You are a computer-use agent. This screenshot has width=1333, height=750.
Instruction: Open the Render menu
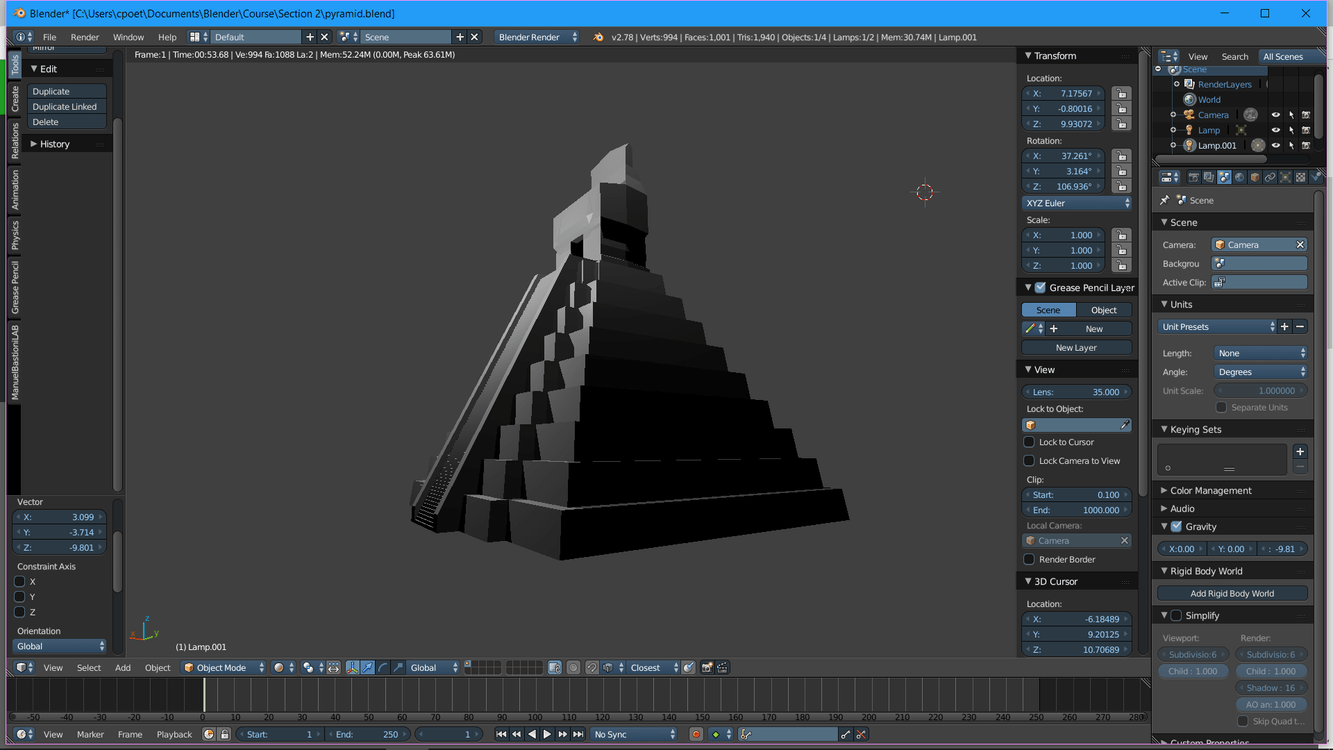pos(85,37)
